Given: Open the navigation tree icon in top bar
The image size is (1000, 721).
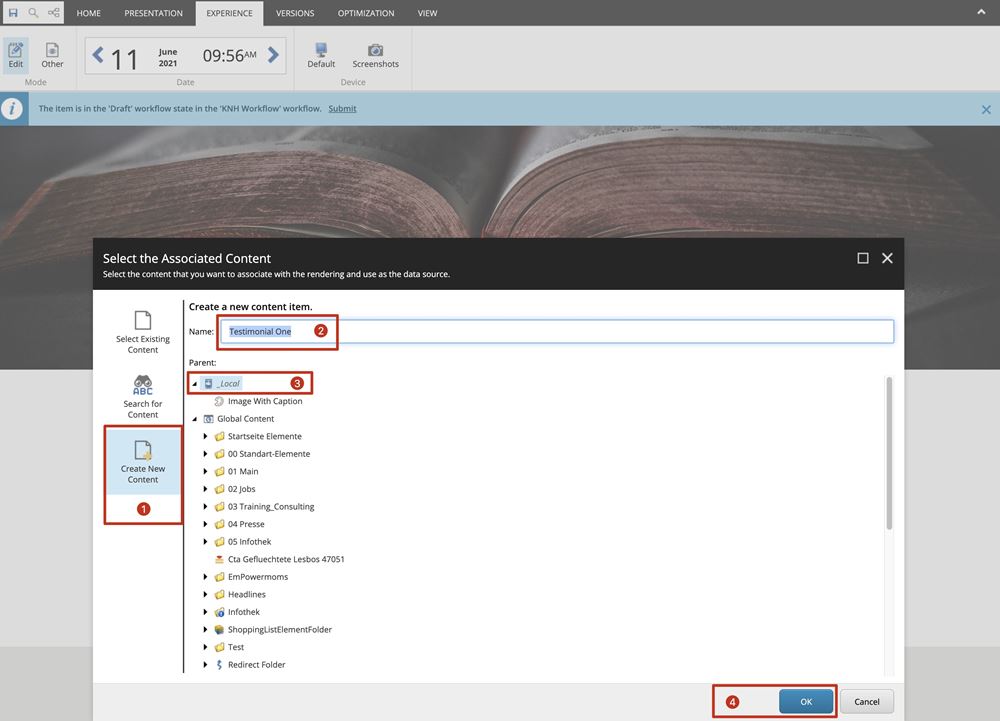Looking at the screenshot, I should pos(53,13).
